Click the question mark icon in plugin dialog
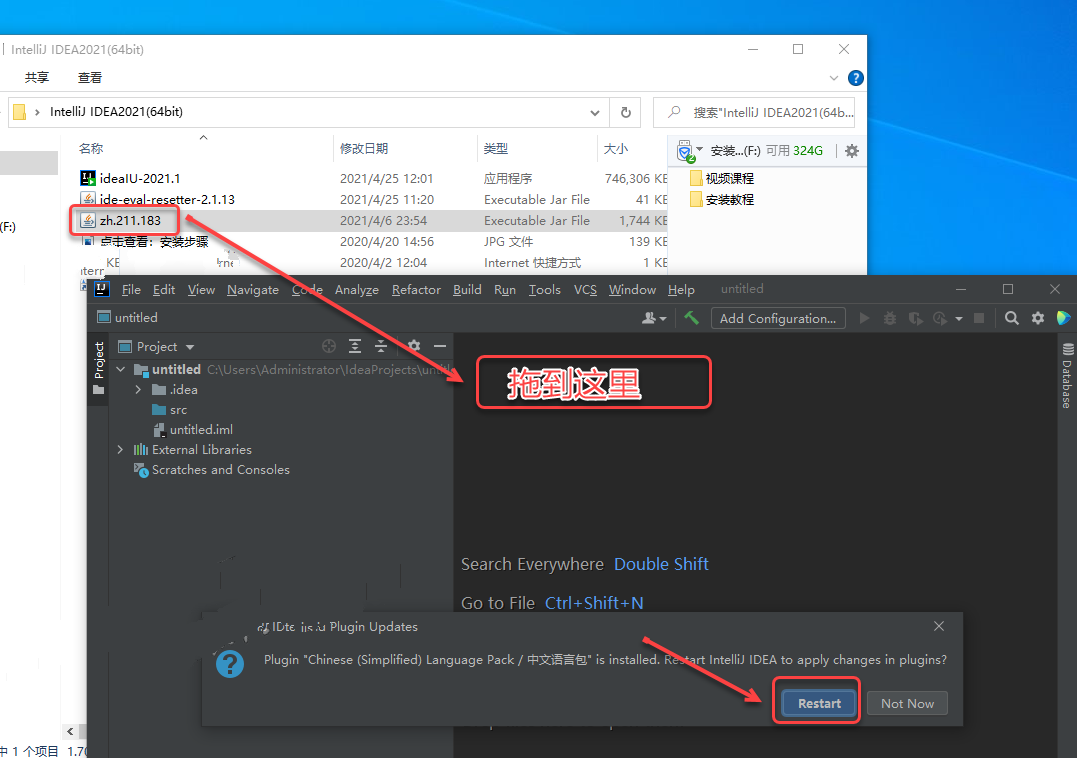 point(229,664)
